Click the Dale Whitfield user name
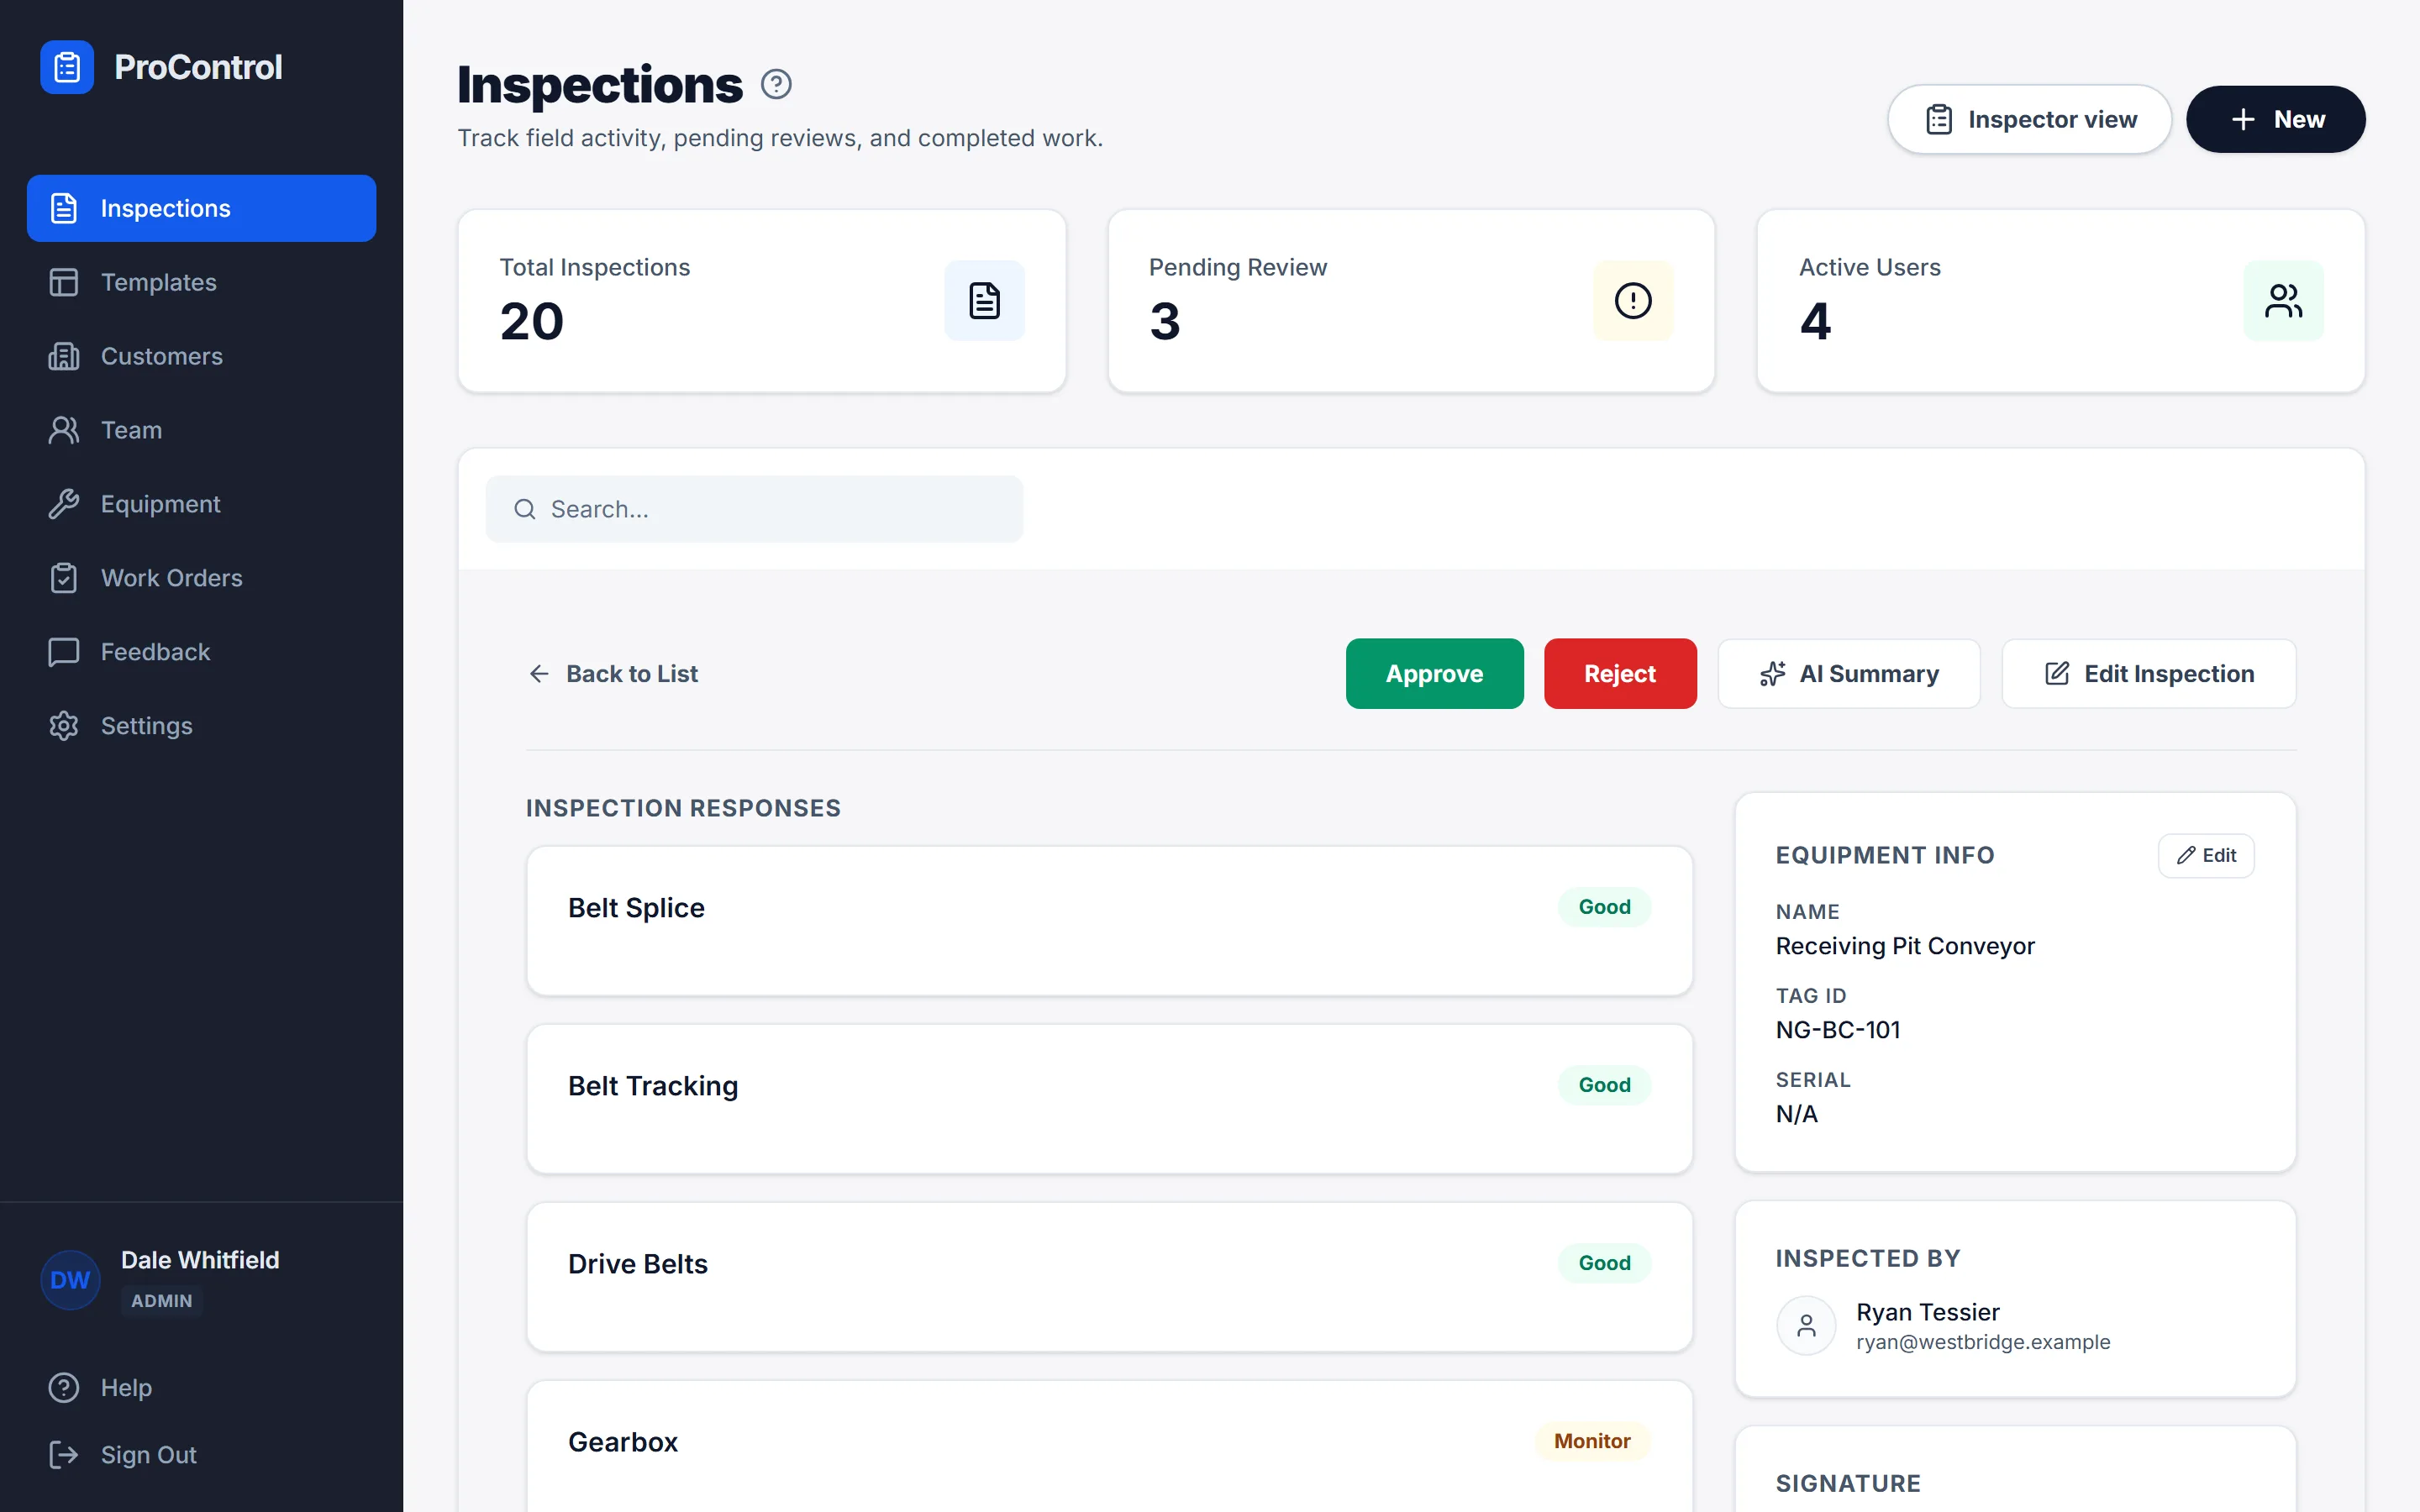 [200, 1260]
